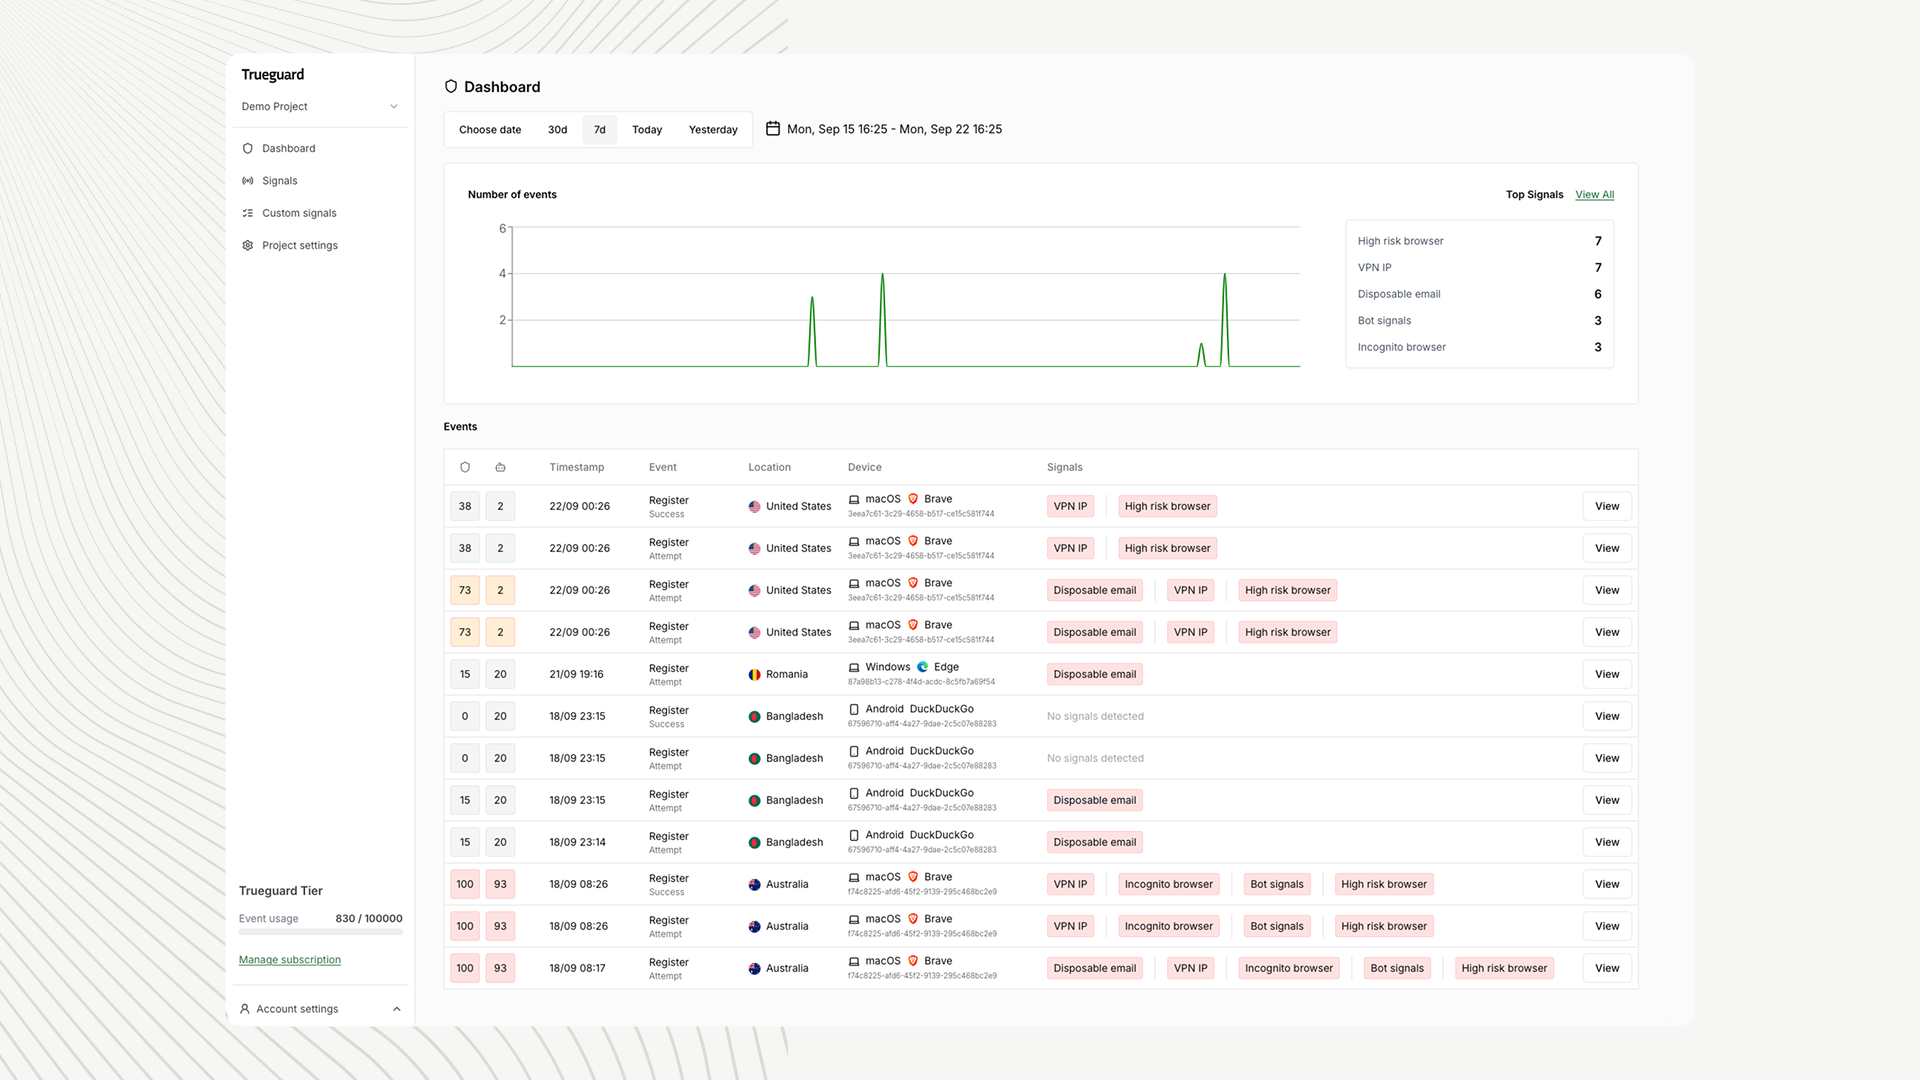Click the Custom signals checklist icon
Image resolution: width=1920 pixels, height=1080 pixels.
(x=248, y=213)
